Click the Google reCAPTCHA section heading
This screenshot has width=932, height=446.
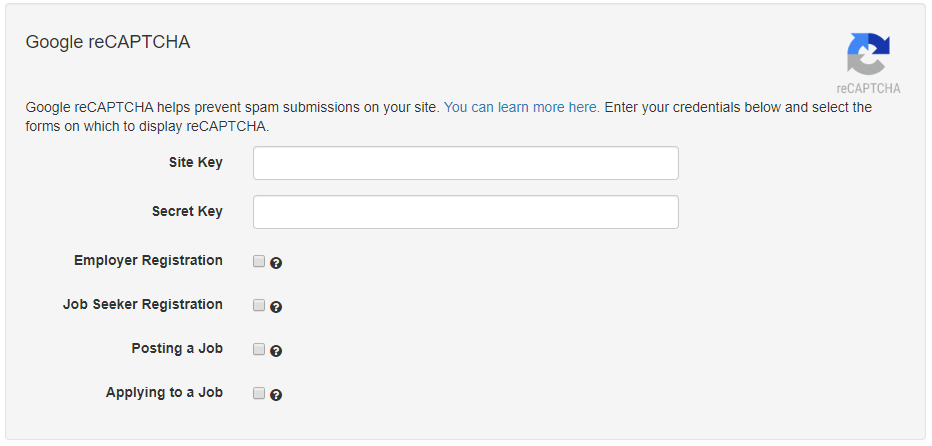[108, 42]
